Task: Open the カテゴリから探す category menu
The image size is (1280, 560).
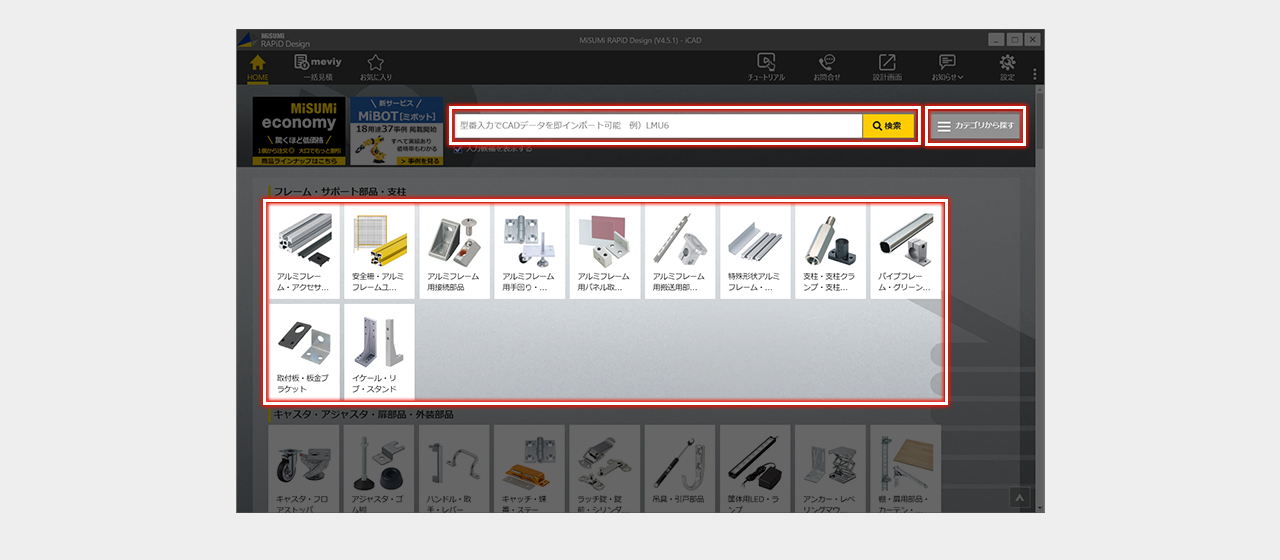Action: (x=975, y=127)
